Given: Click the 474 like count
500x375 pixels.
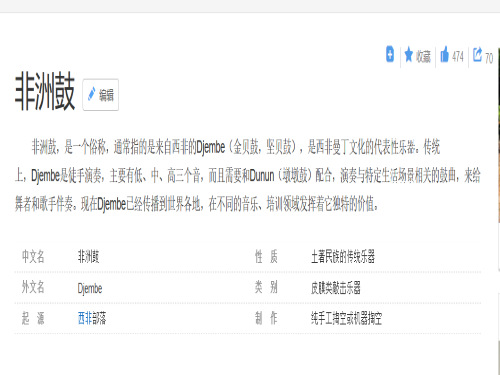Looking at the screenshot, I should pyautogui.click(x=458, y=57).
